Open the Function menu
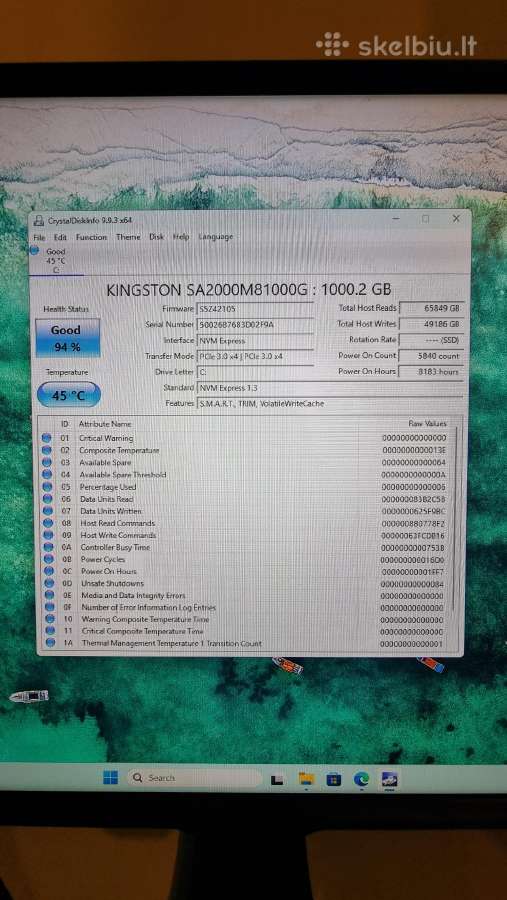507x900 pixels. [x=91, y=237]
